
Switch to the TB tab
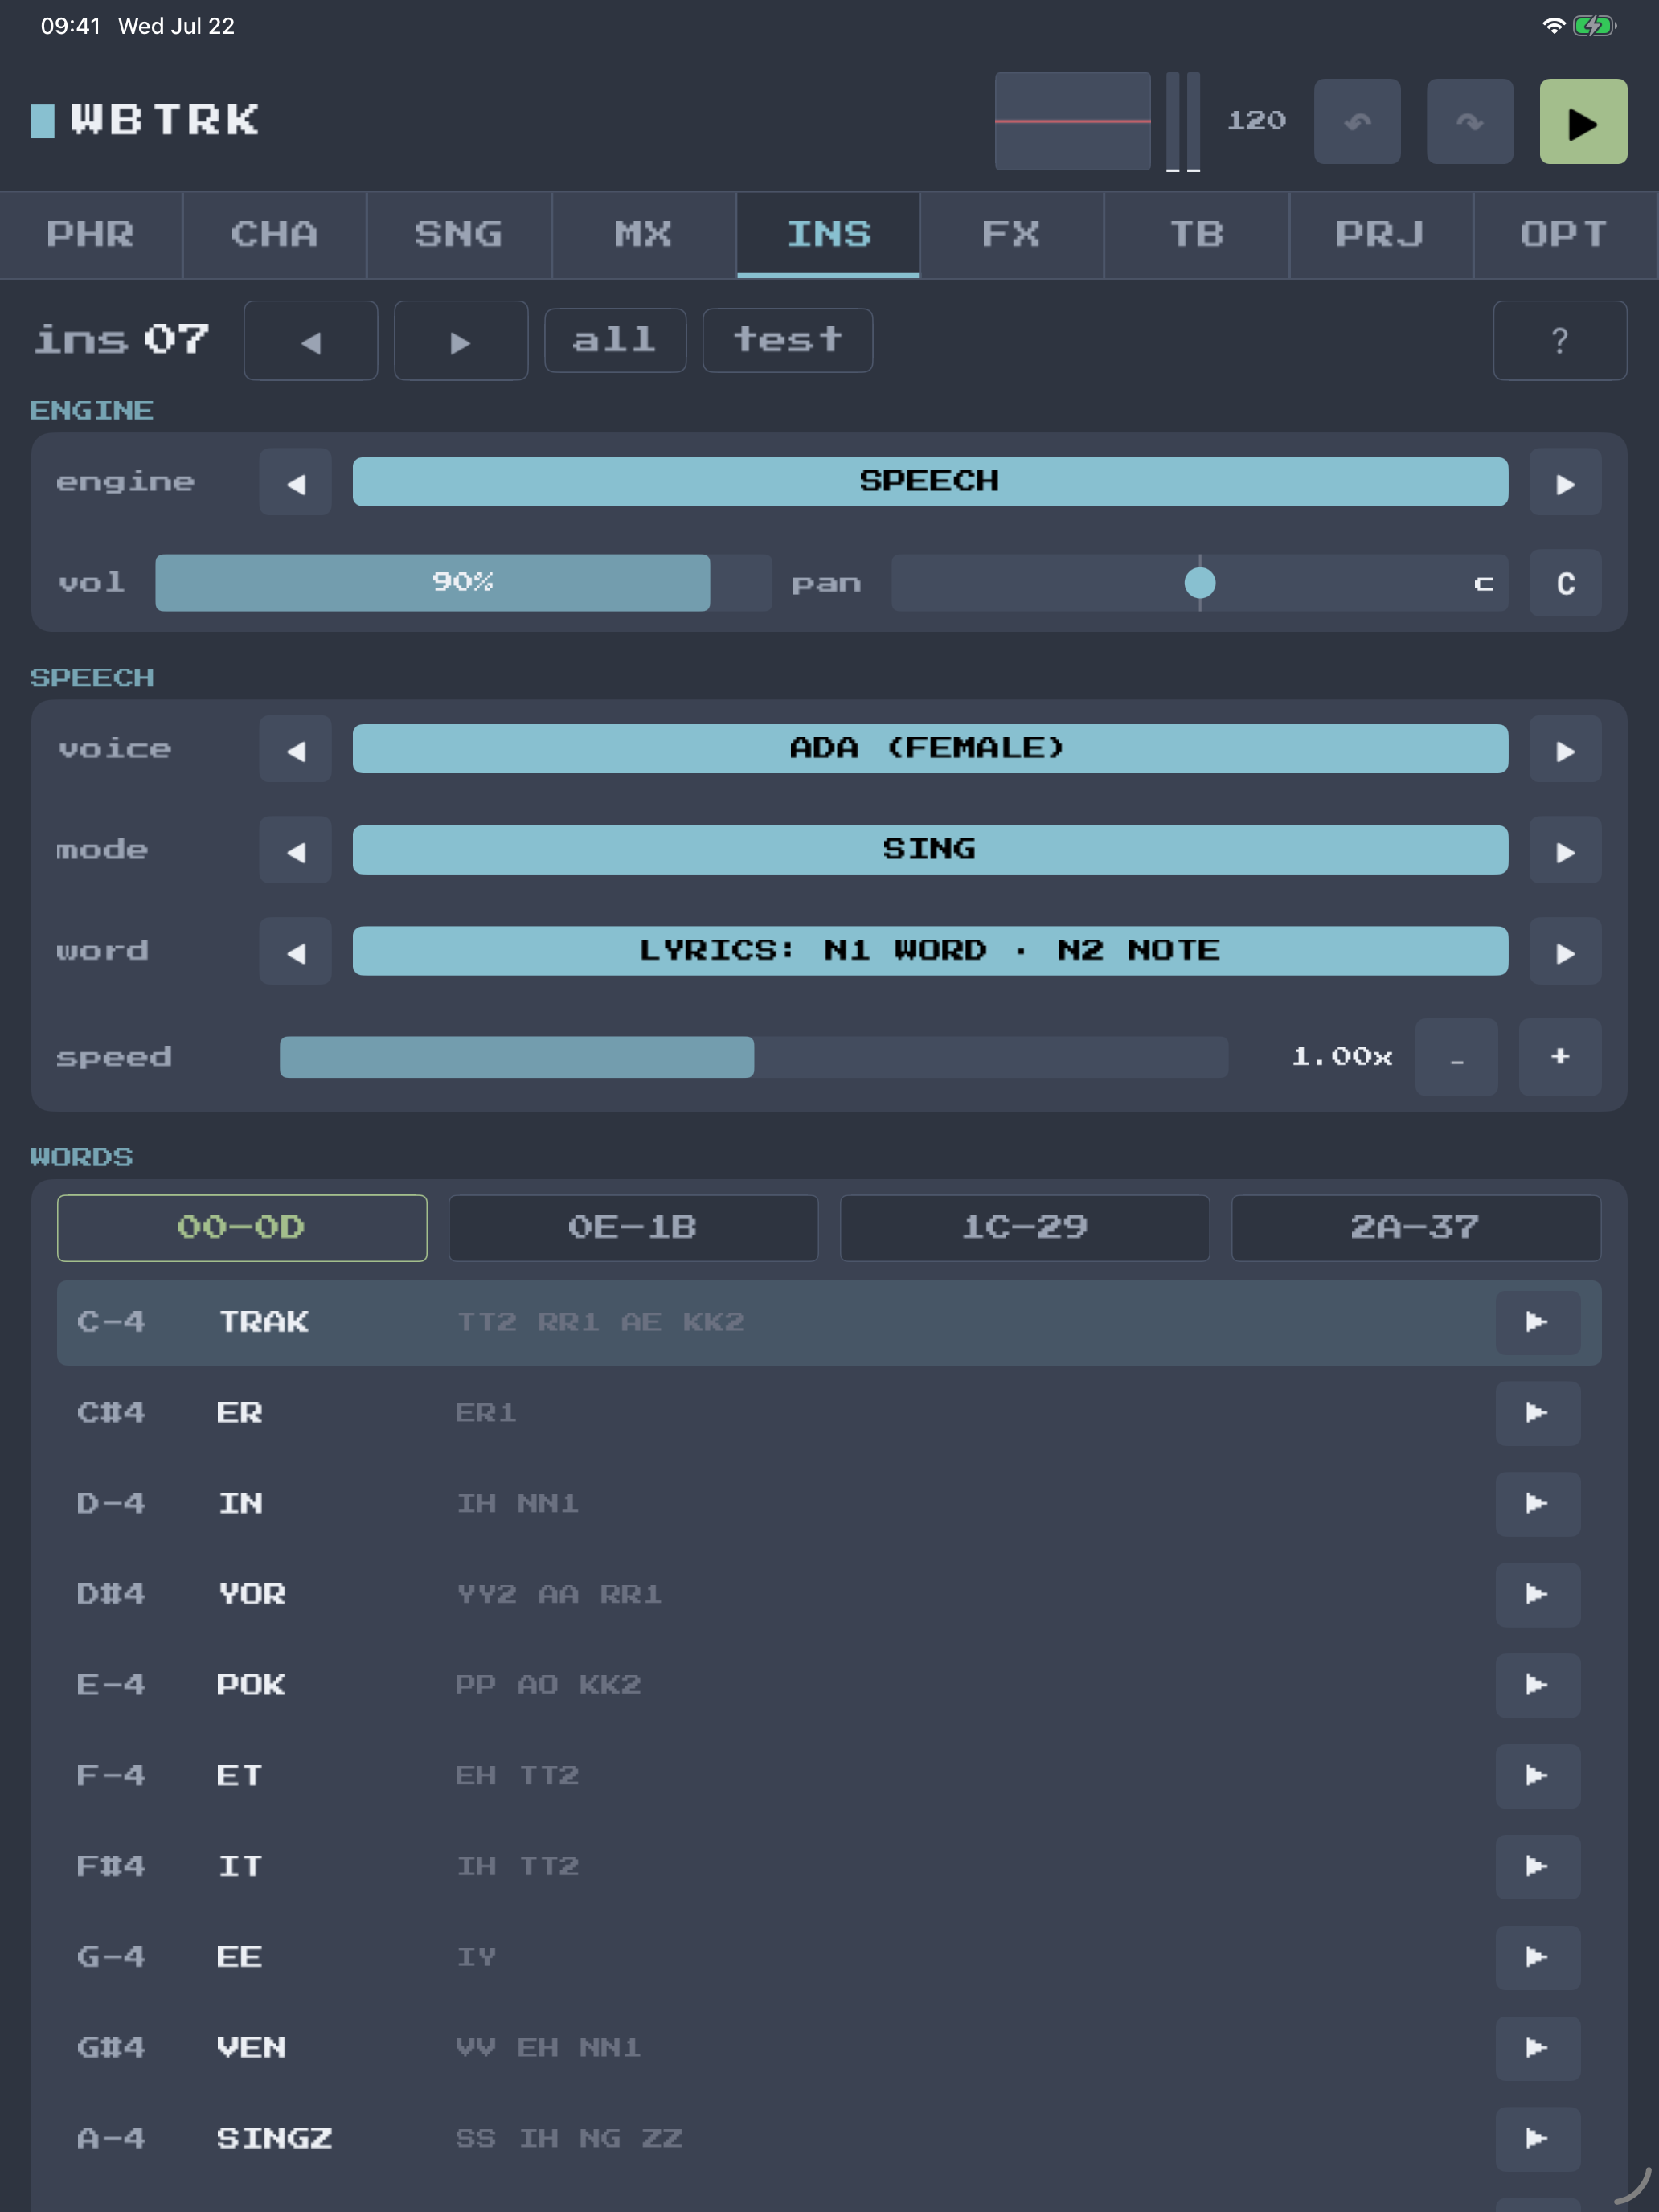coord(1197,235)
